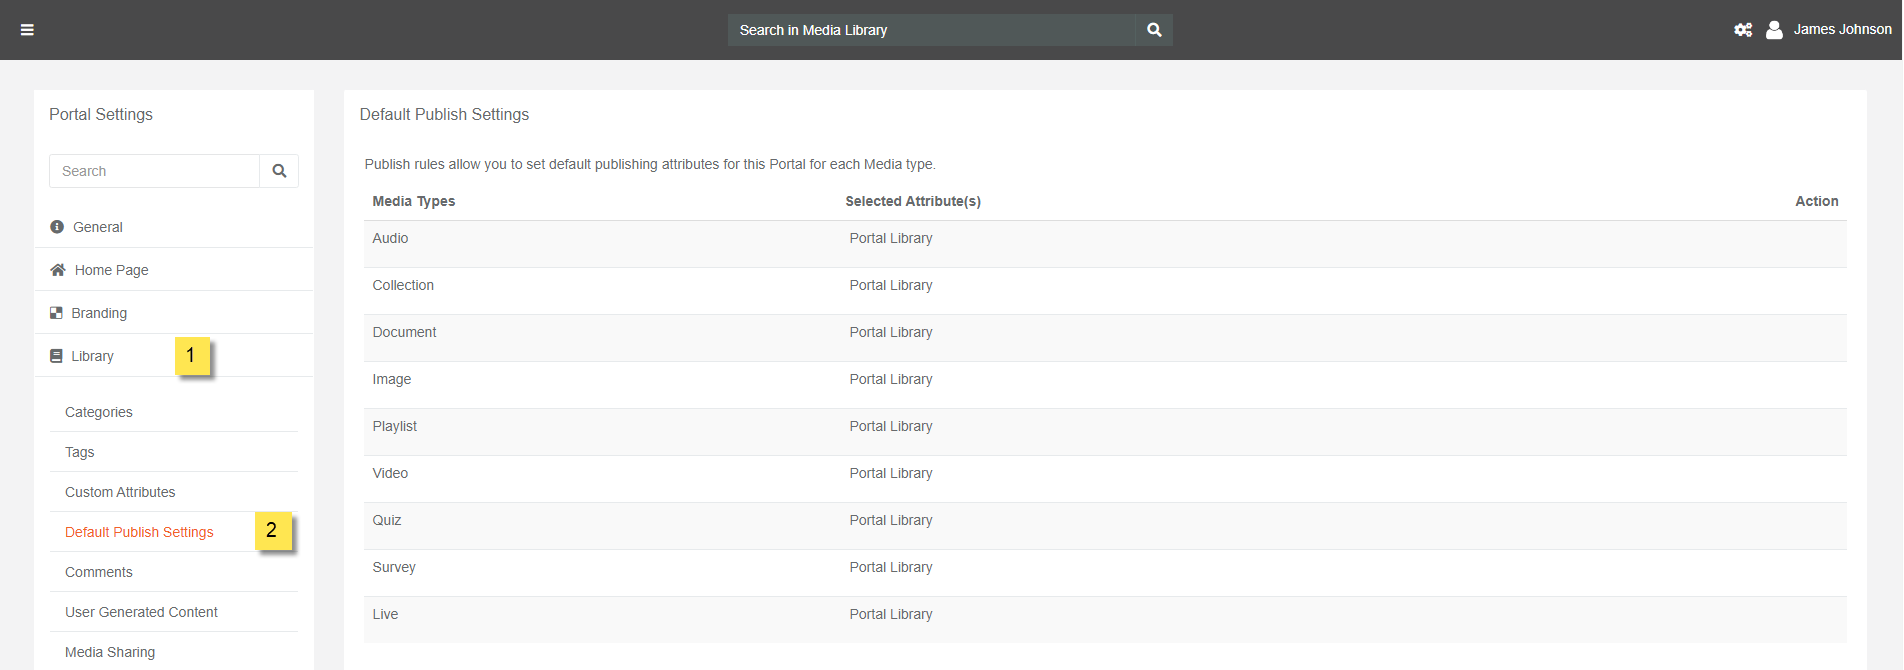This screenshot has width=1904, height=670.
Task: Open the Comments settings page
Action: click(99, 572)
